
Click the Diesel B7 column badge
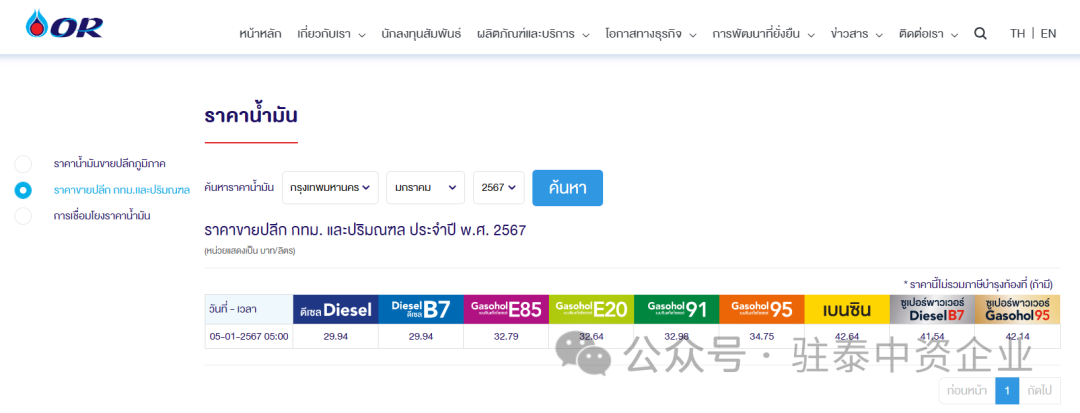[421, 310]
